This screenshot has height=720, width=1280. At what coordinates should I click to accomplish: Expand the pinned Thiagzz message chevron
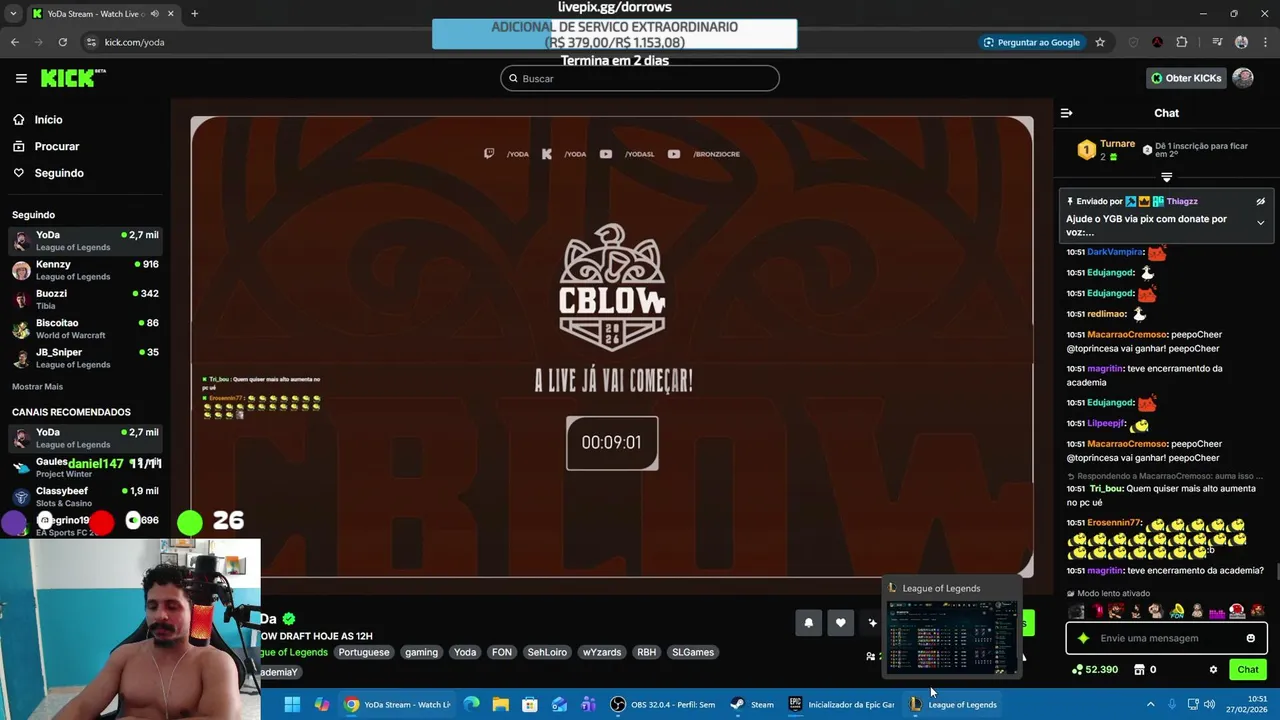coord(1260,223)
